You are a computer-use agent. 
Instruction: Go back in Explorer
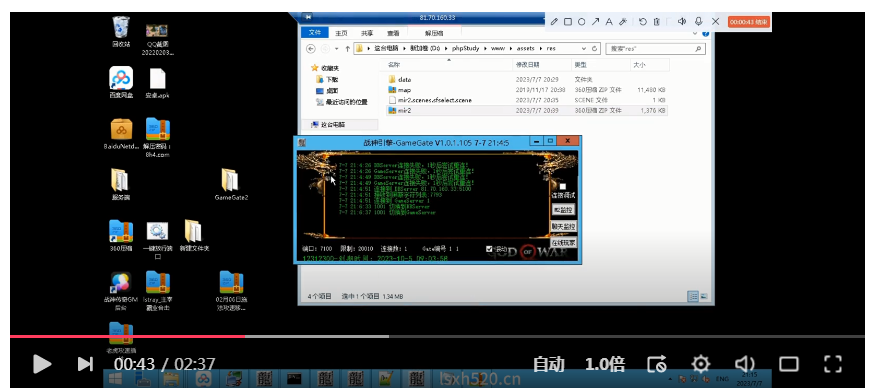click(x=311, y=49)
